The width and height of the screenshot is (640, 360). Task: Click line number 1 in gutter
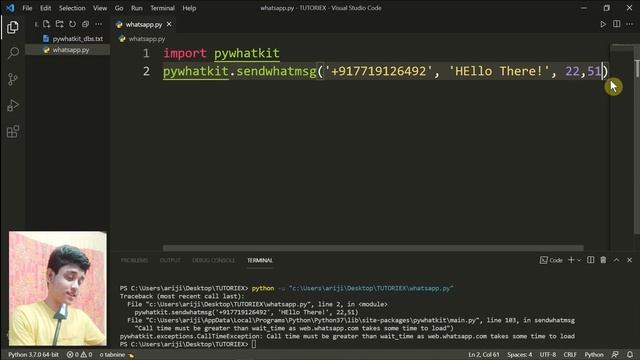(146, 53)
